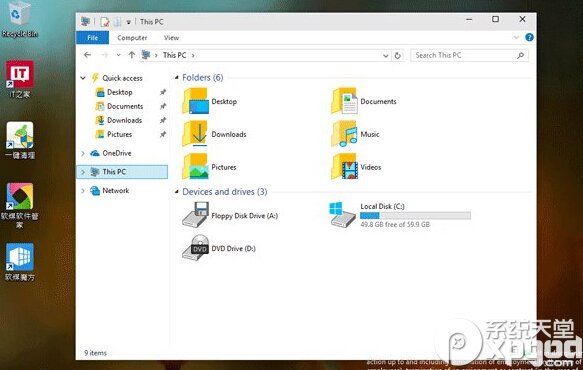
Task: Switch to the View ribbon tab
Action: pyautogui.click(x=171, y=38)
